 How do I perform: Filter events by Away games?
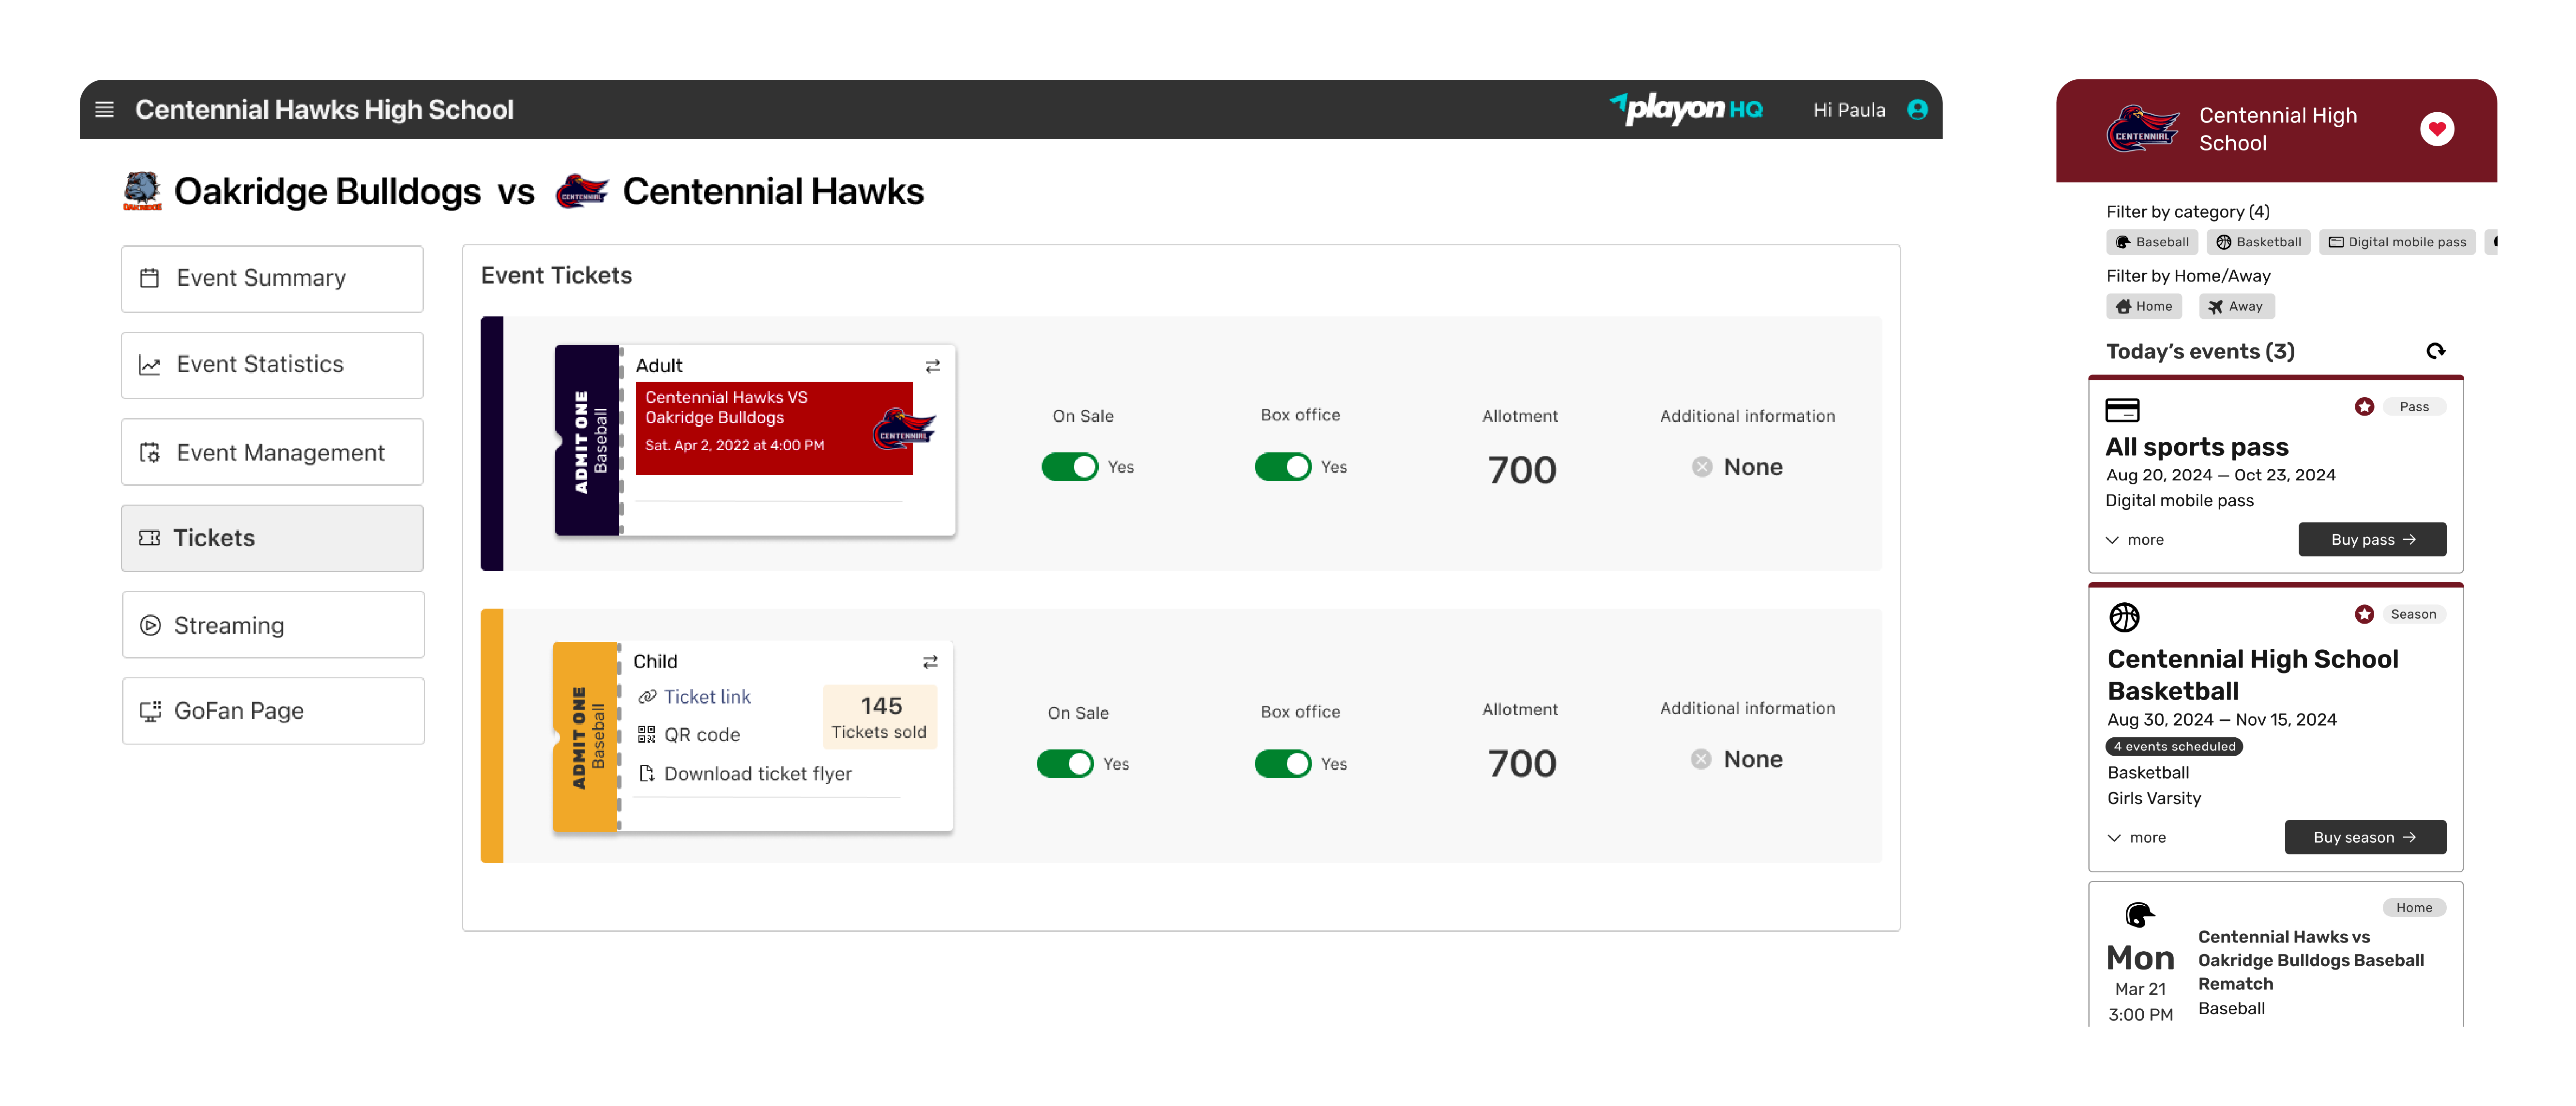coord(2236,306)
